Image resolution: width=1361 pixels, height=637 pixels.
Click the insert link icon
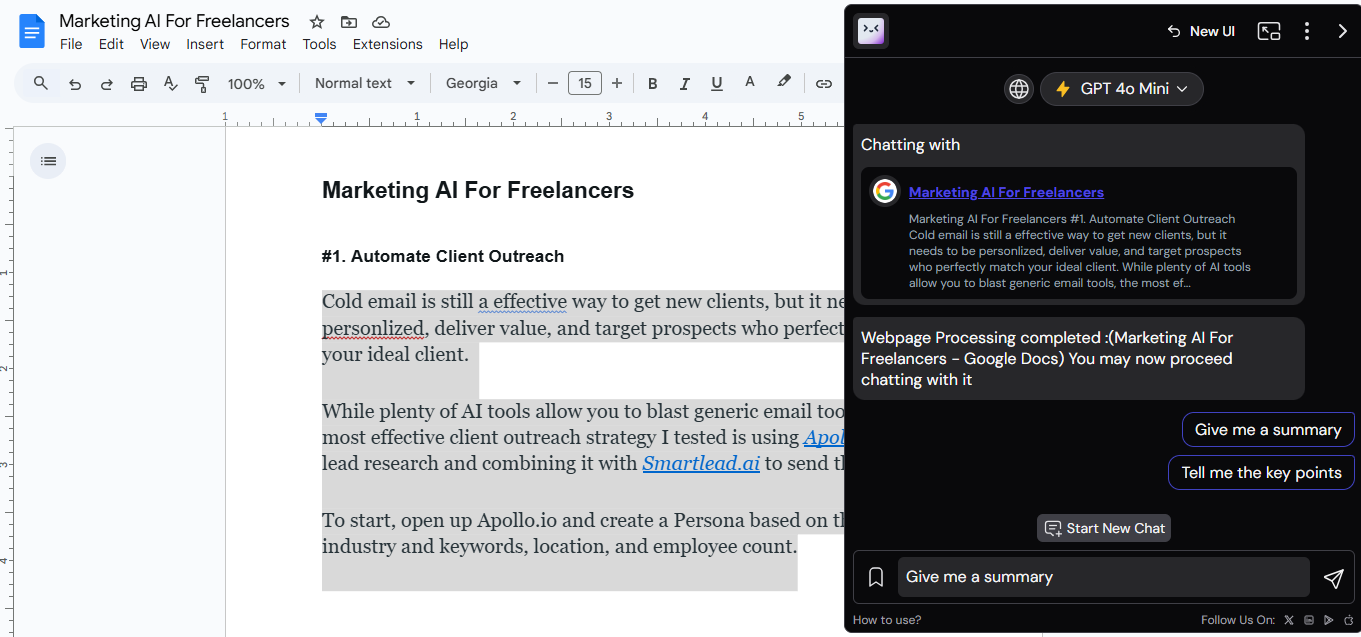tap(823, 84)
